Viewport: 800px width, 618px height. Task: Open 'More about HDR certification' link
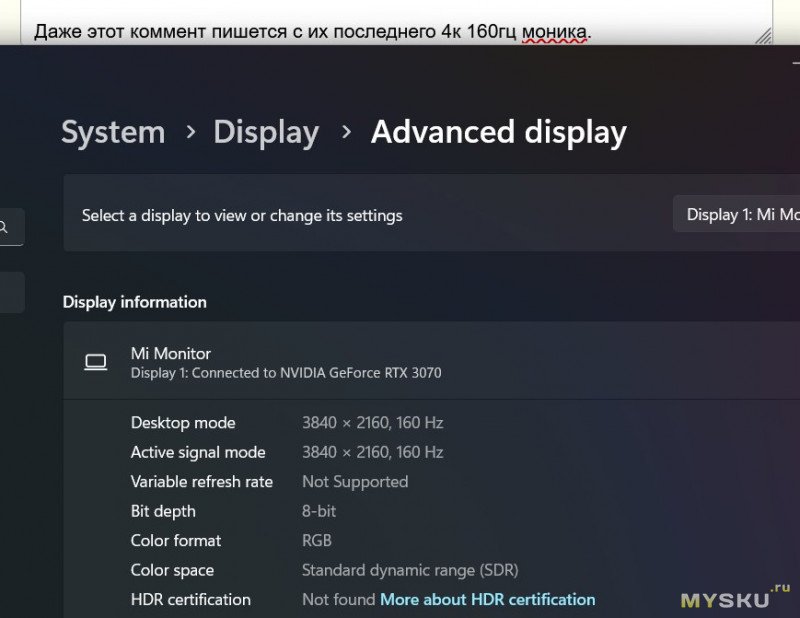[x=488, y=599]
